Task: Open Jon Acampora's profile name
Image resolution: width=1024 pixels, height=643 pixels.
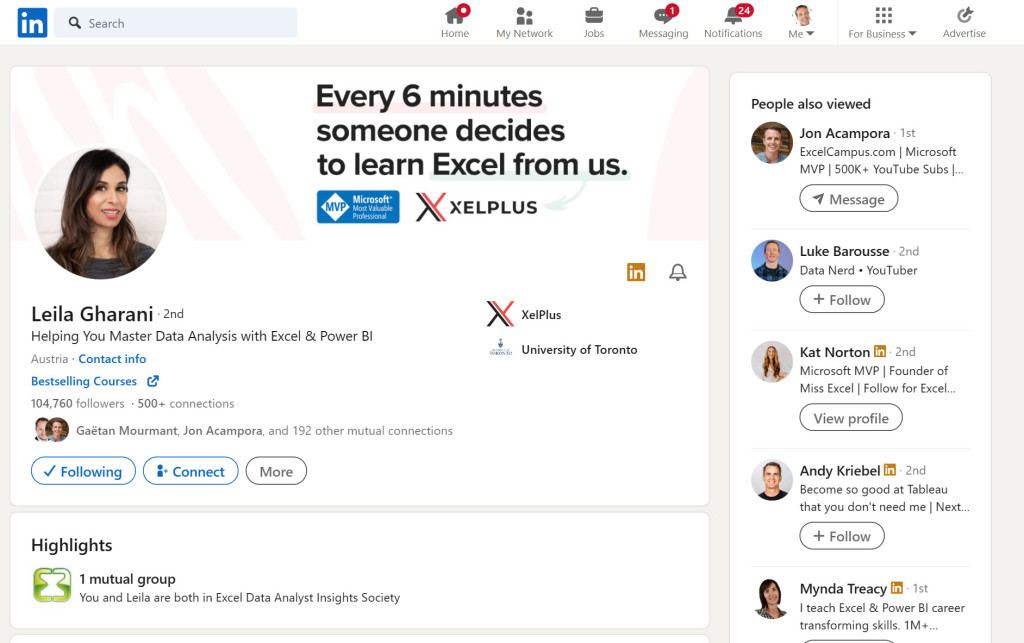Action: point(845,133)
